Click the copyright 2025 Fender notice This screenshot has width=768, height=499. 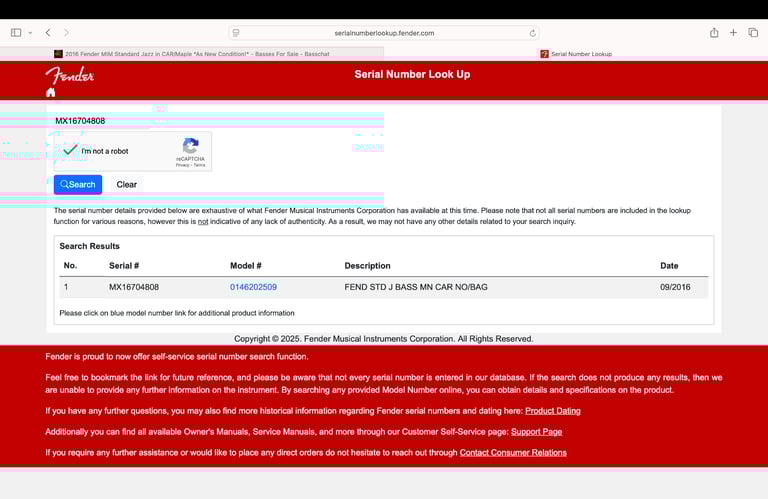click(384, 339)
